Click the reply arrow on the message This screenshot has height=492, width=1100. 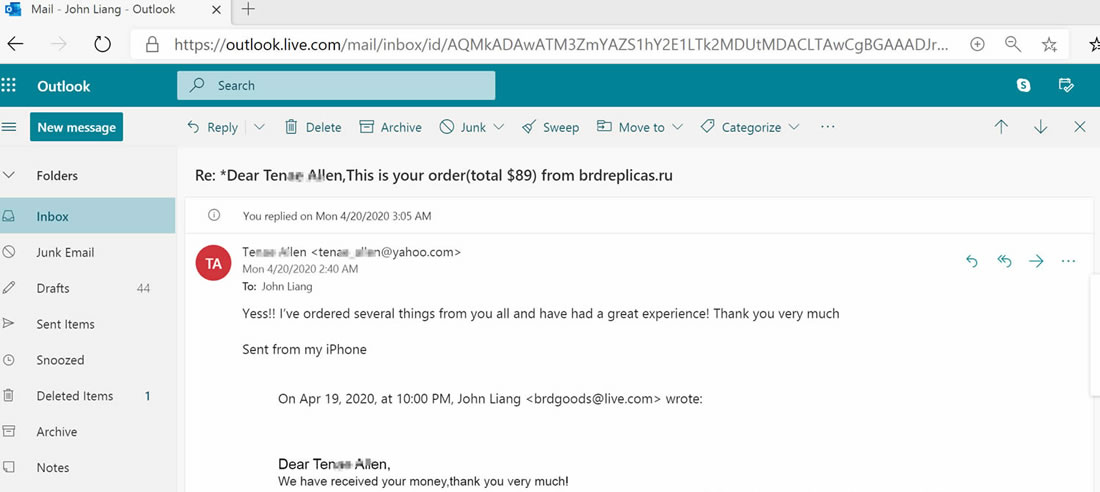point(972,261)
